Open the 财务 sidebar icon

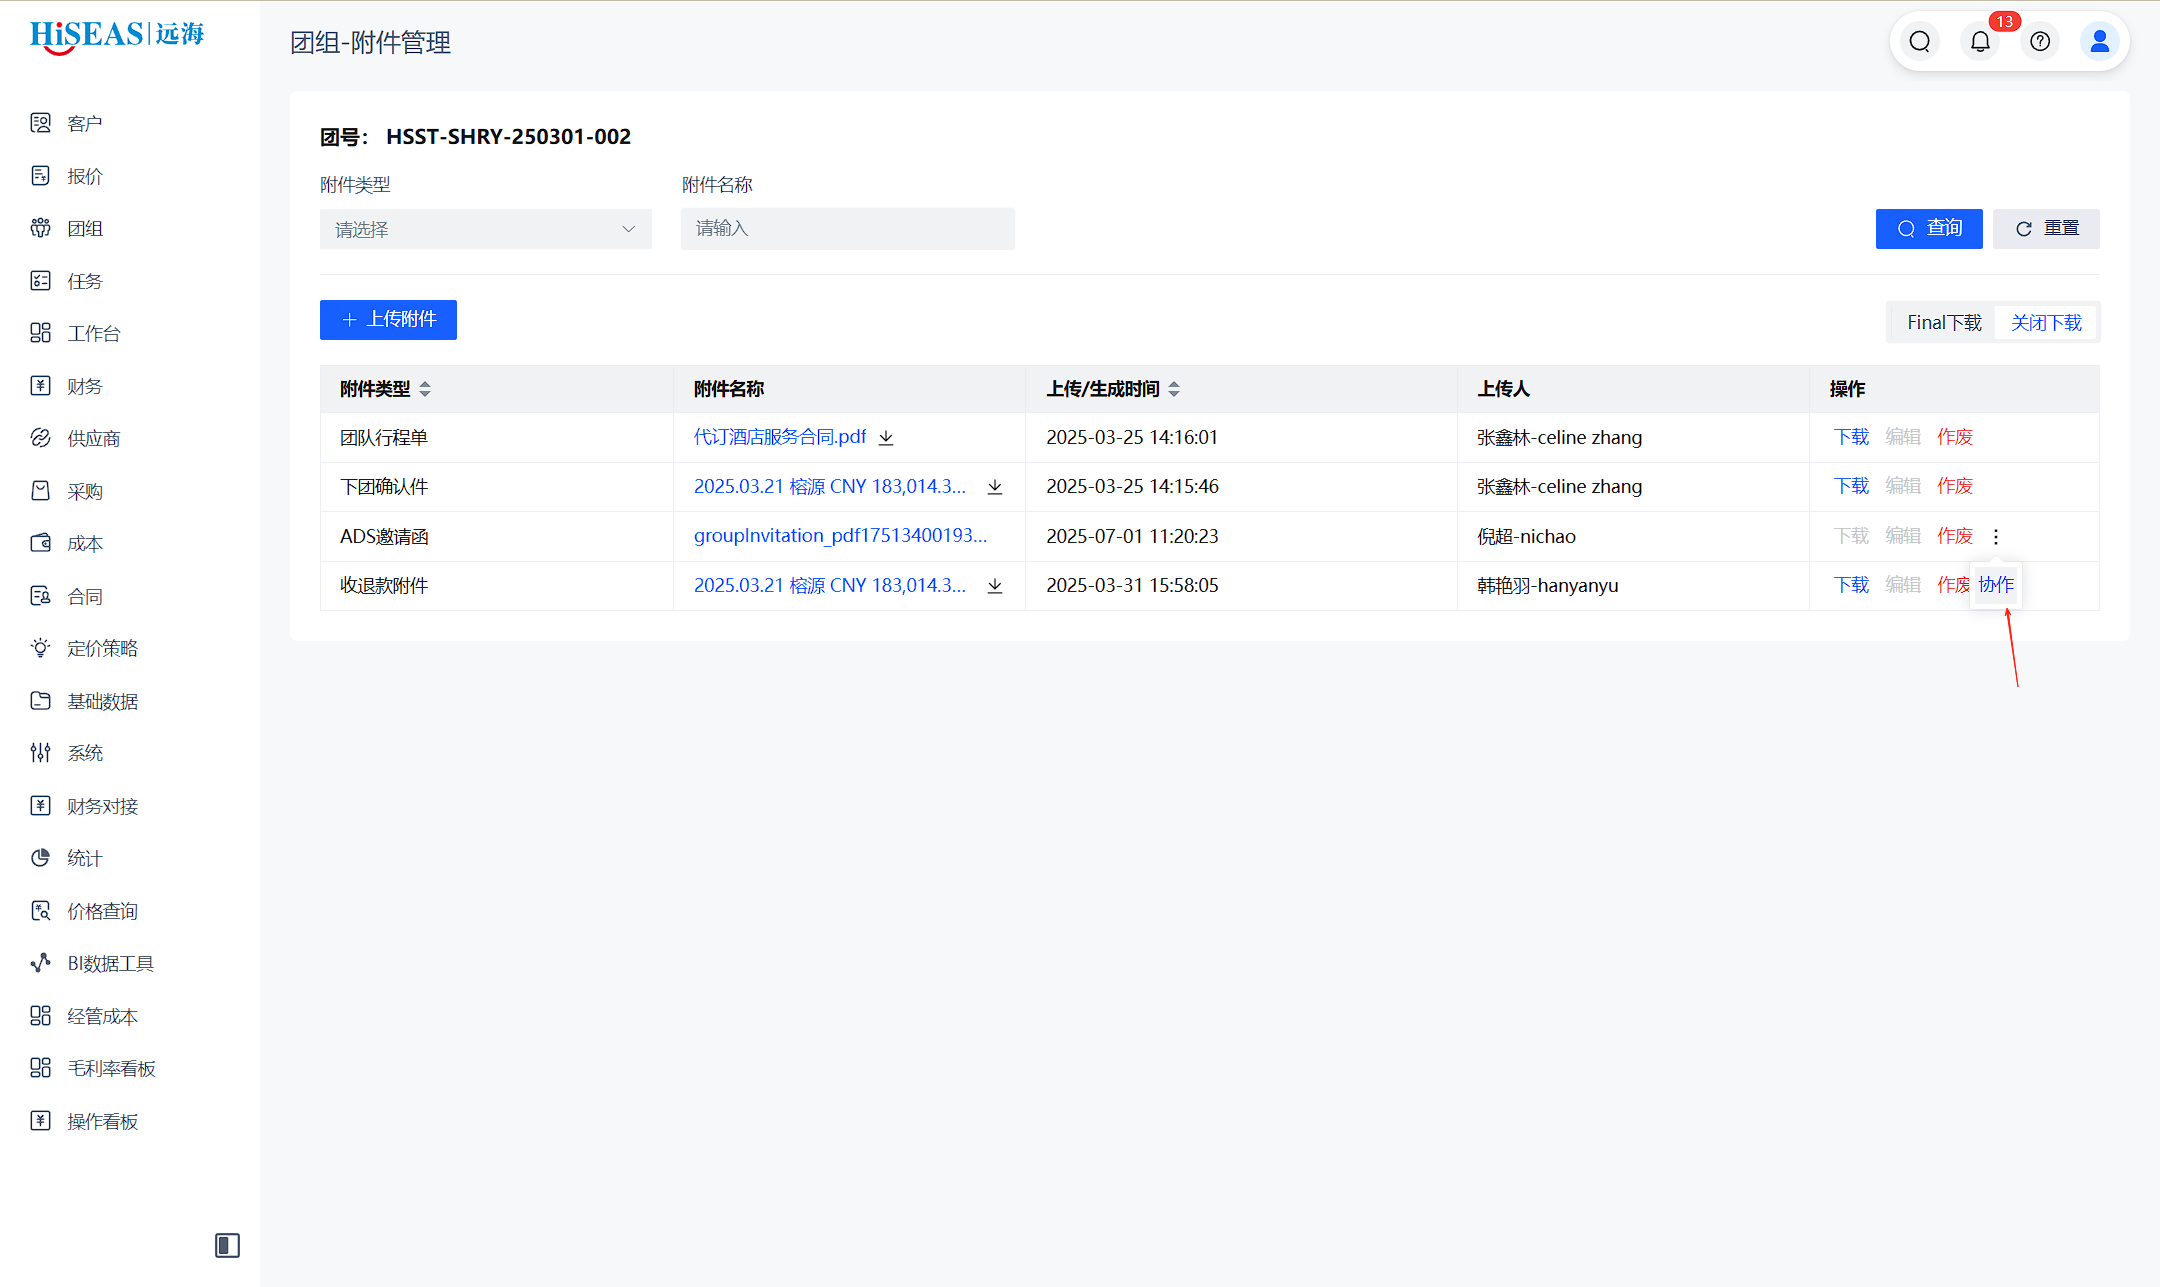40,386
